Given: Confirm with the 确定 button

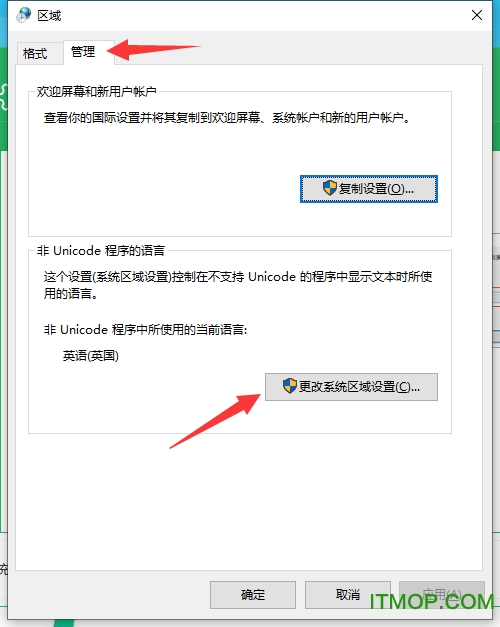Looking at the screenshot, I should (253, 595).
